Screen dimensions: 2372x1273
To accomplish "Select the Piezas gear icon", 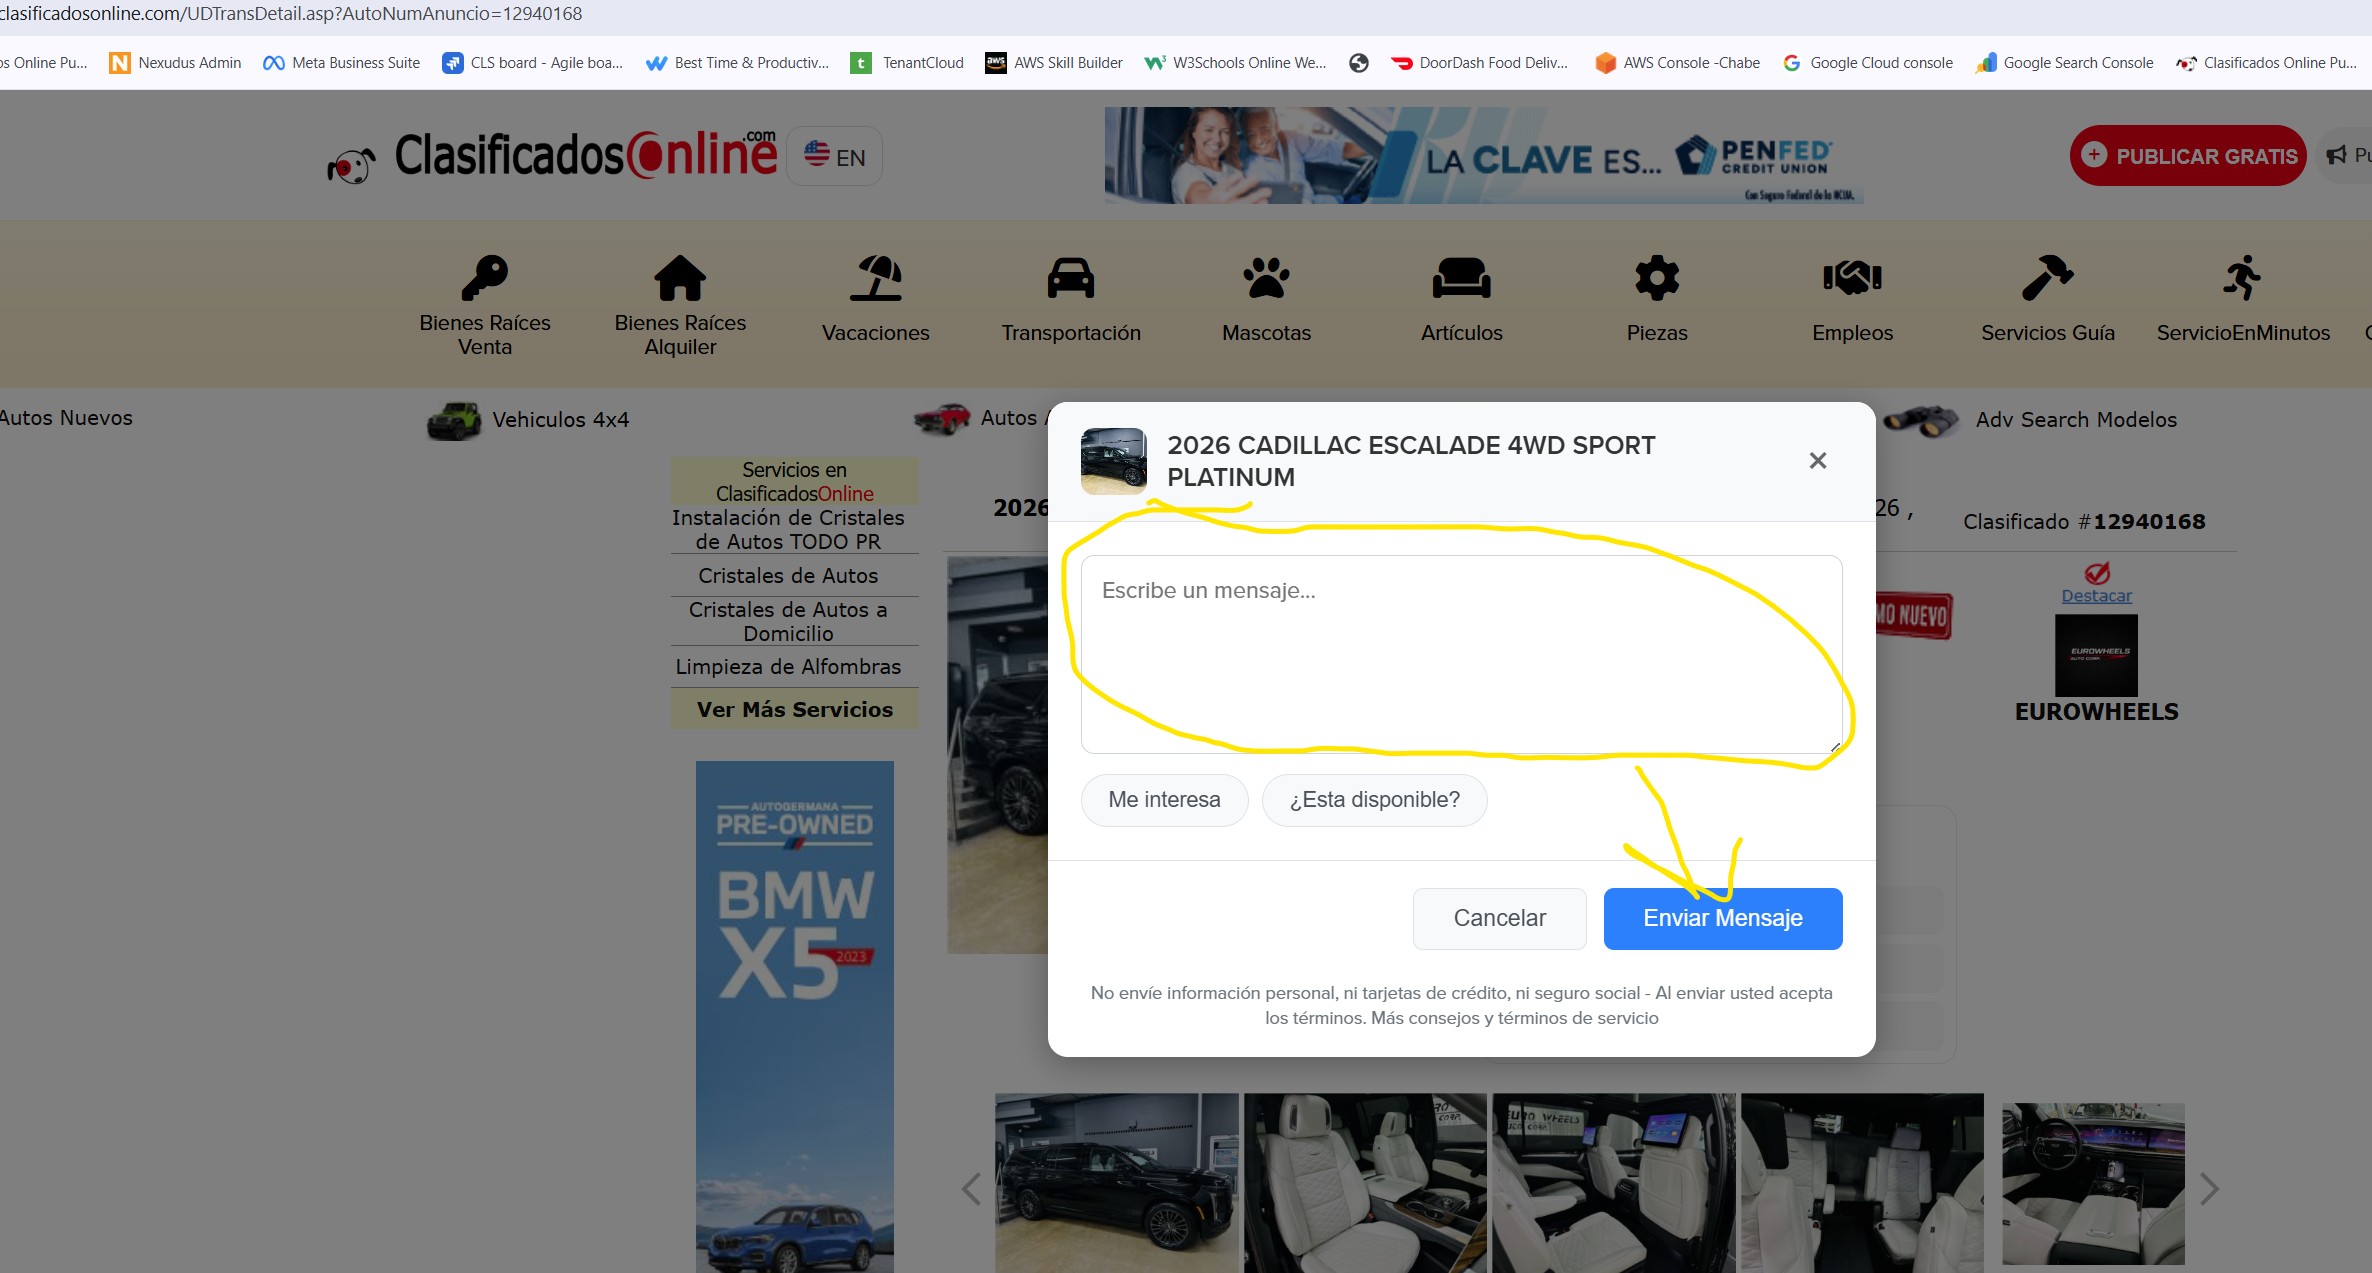I will (1657, 278).
